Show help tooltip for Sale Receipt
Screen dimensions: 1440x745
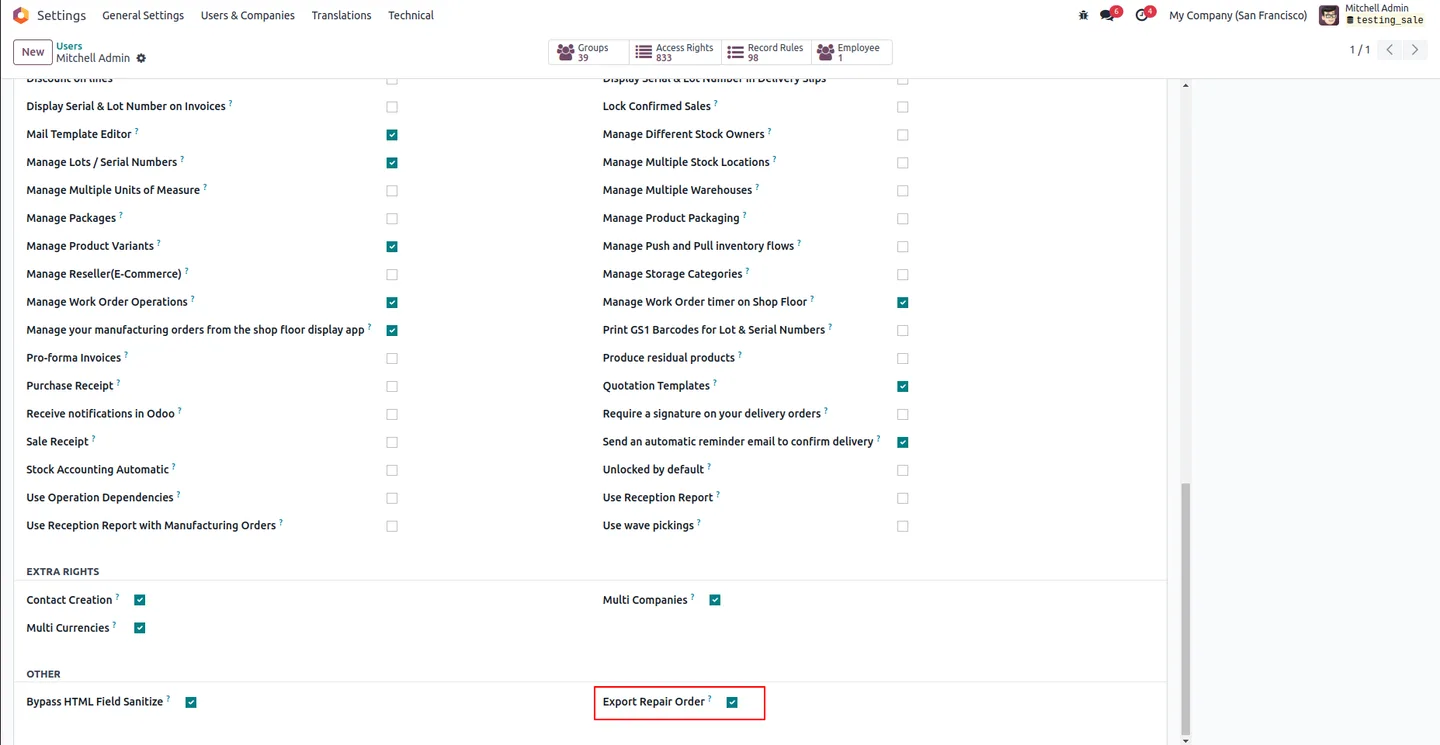tap(94, 439)
